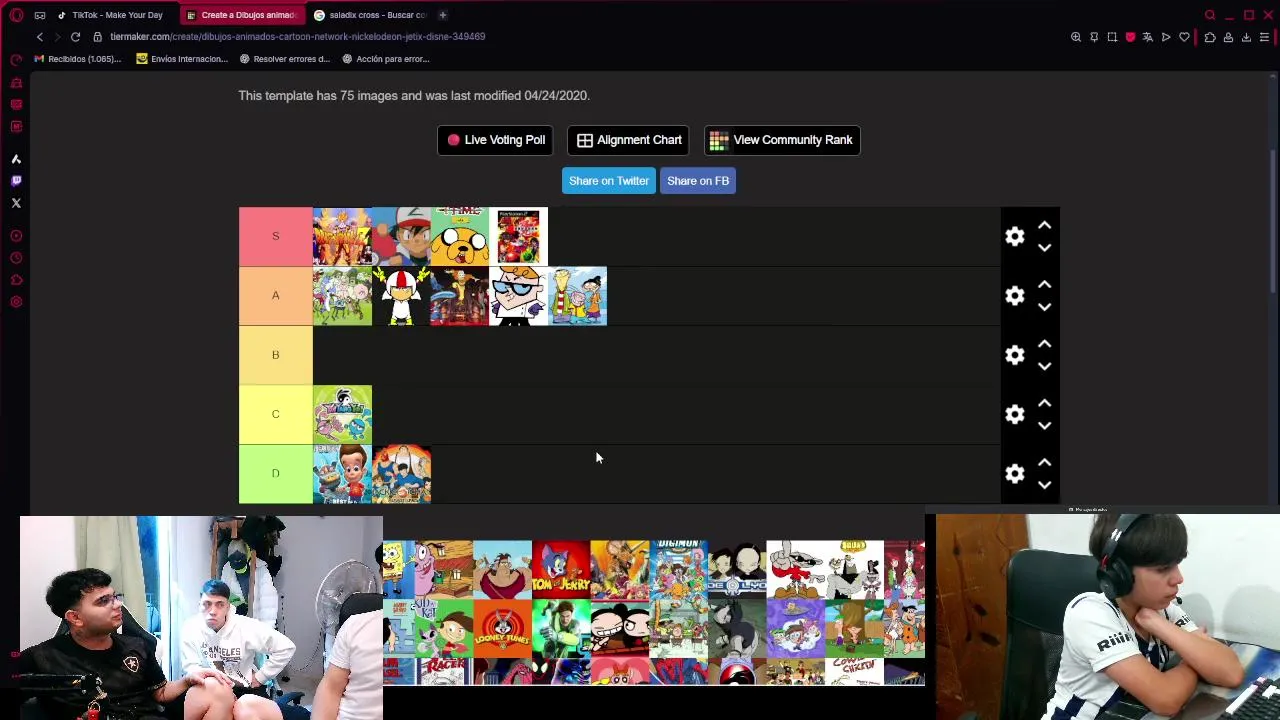Viewport: 1280px width, 720px height.
Task: Reload the page with refresh icon
Action: (75, 37)
